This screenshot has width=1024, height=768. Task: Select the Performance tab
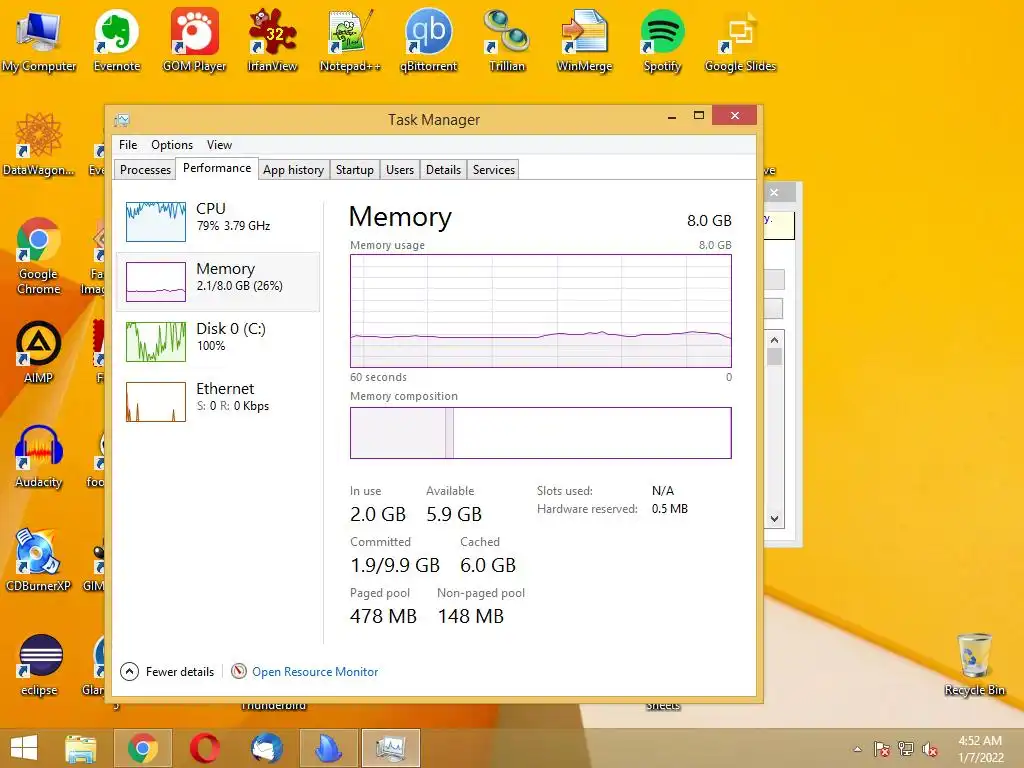(217, 168)
